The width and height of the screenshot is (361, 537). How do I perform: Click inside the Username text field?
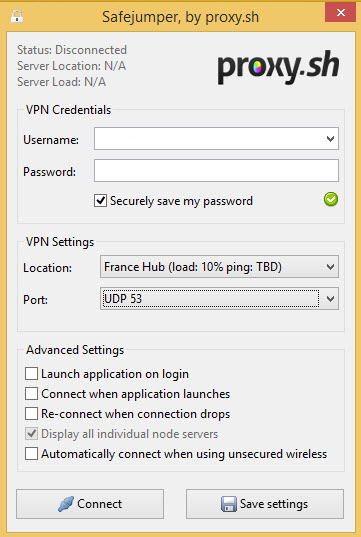(208, 139)
